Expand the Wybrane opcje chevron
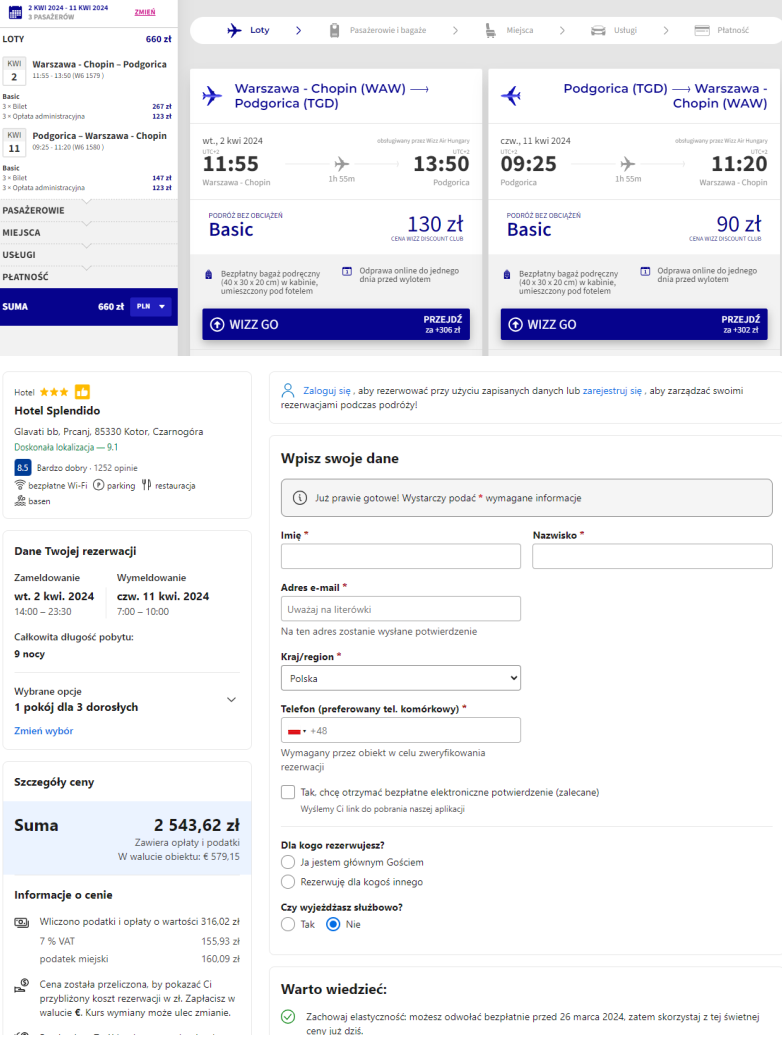 232,700
